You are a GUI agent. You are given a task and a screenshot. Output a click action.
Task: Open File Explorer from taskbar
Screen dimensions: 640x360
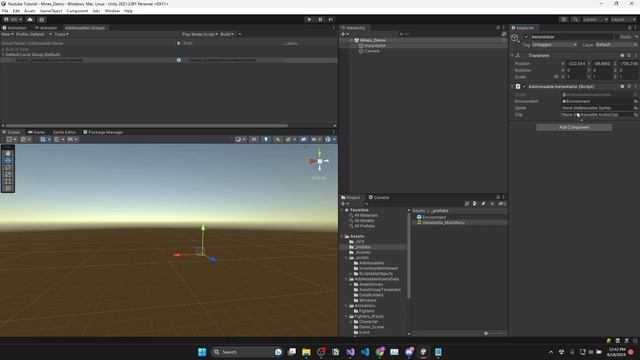306,352
